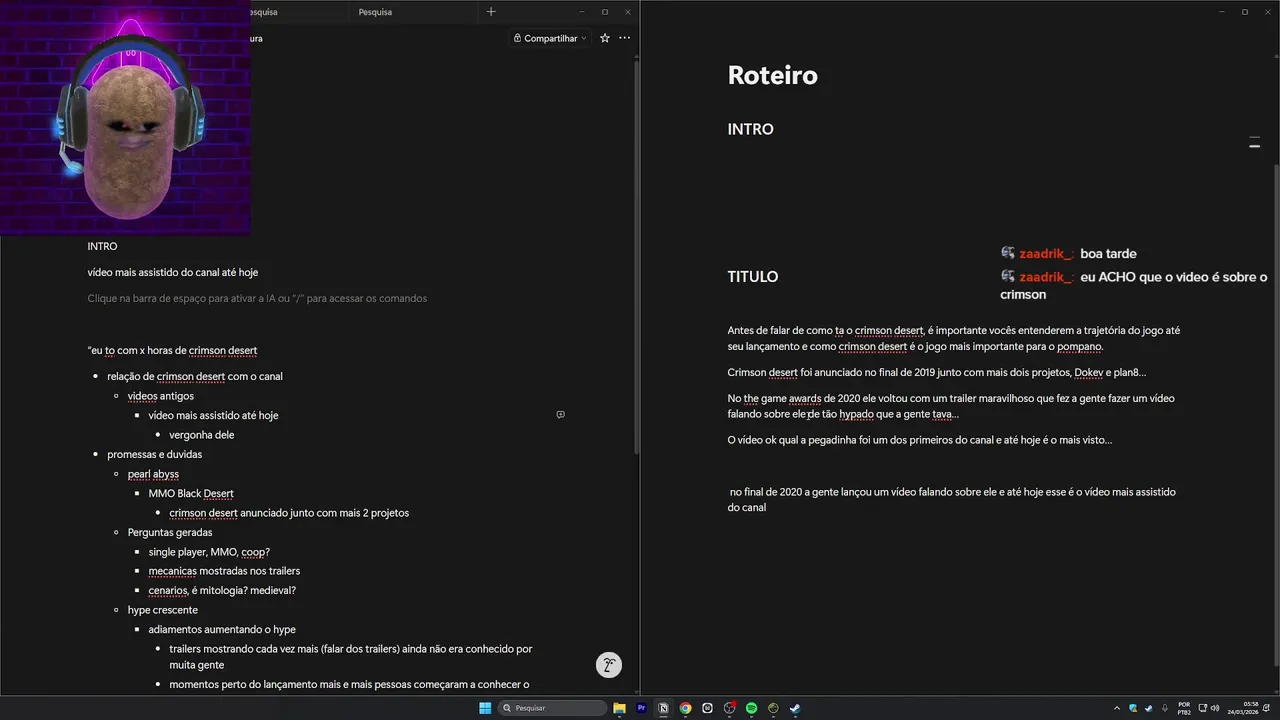Click the bullet 'adiamentos aumentando o hype'

point(222,630)
